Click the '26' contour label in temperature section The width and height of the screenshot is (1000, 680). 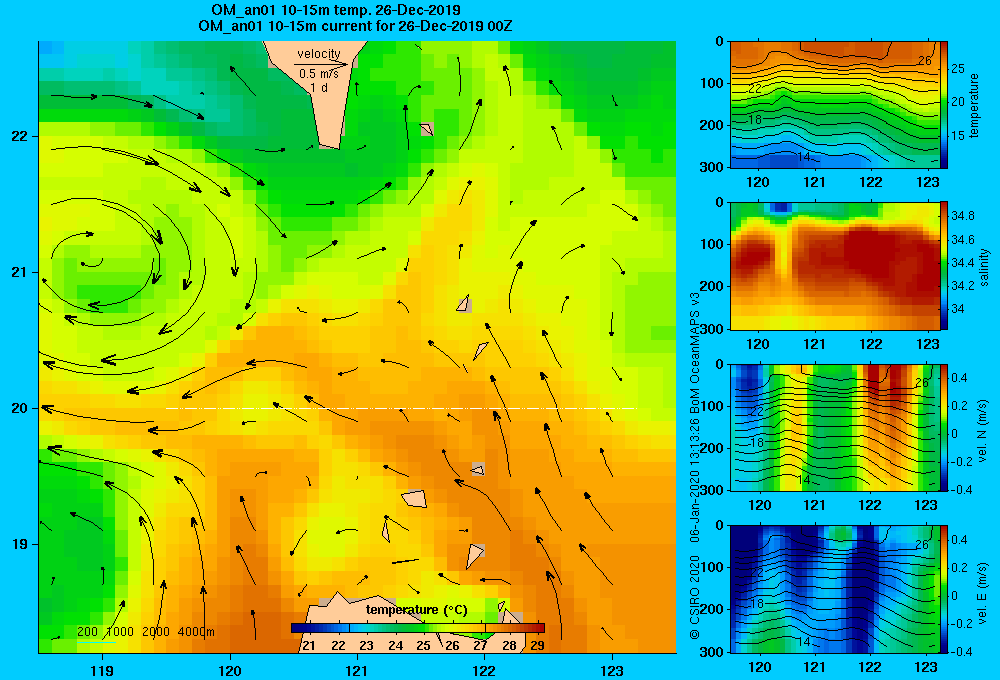924,61
